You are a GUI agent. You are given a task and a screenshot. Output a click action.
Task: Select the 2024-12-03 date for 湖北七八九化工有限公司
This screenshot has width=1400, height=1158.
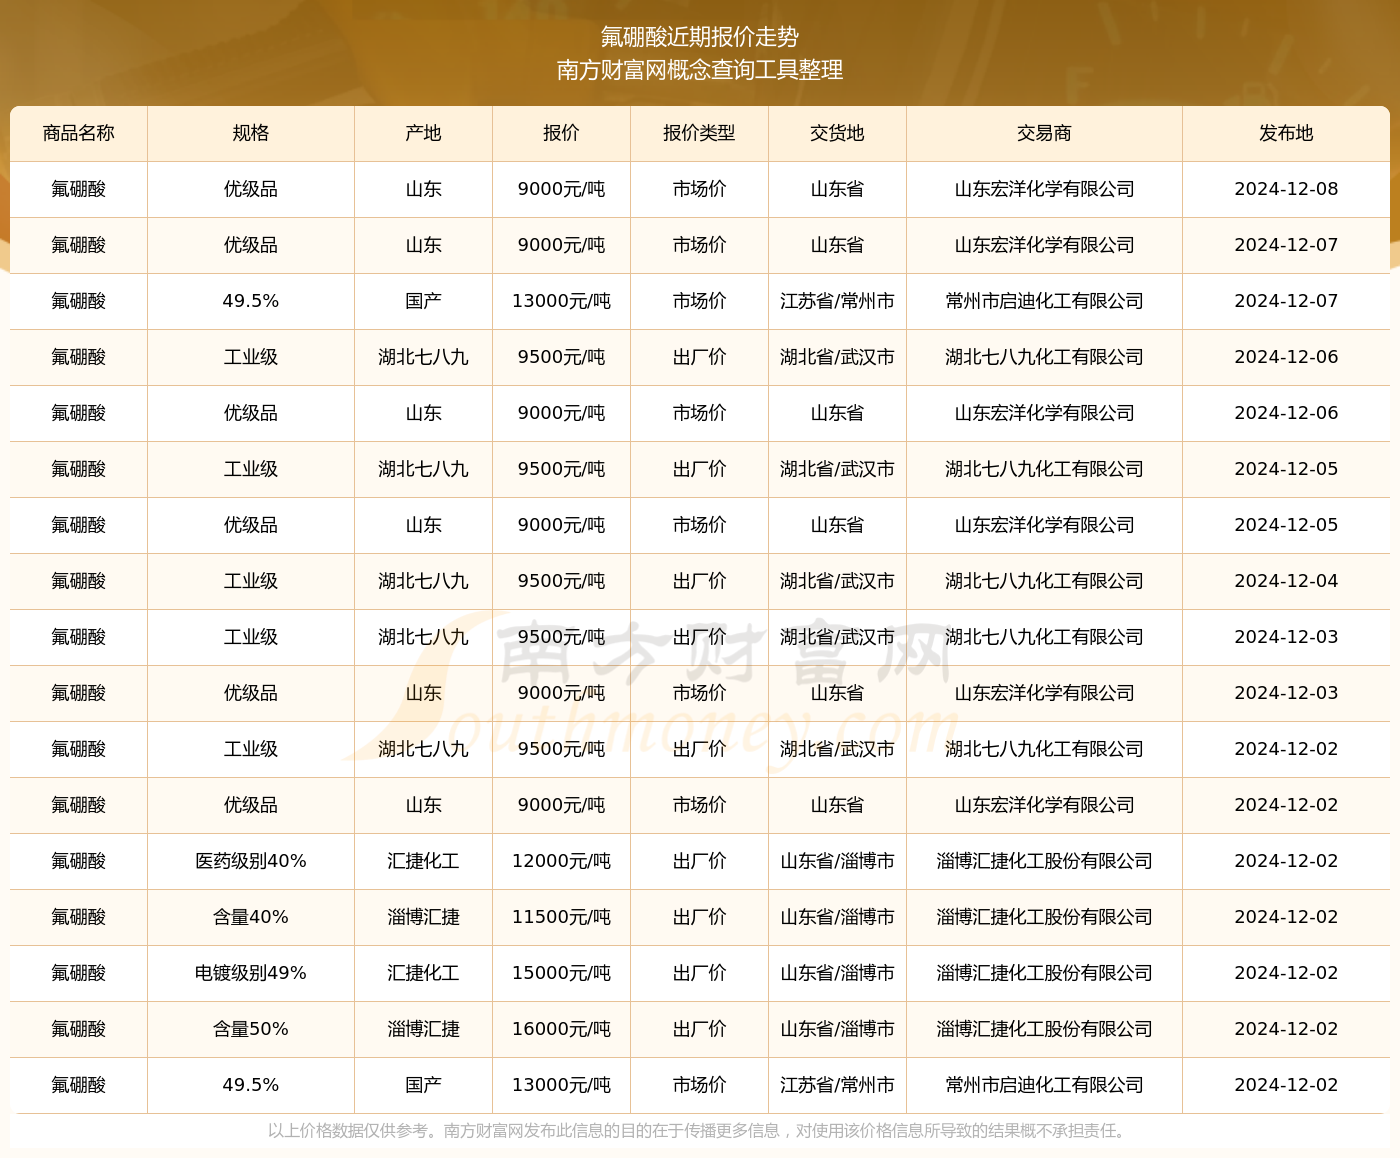click(1286, 637)
